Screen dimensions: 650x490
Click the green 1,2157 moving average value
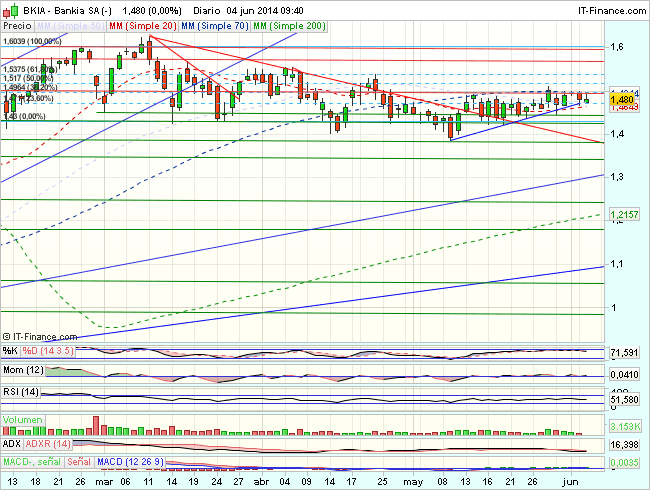tap(624, 215)
